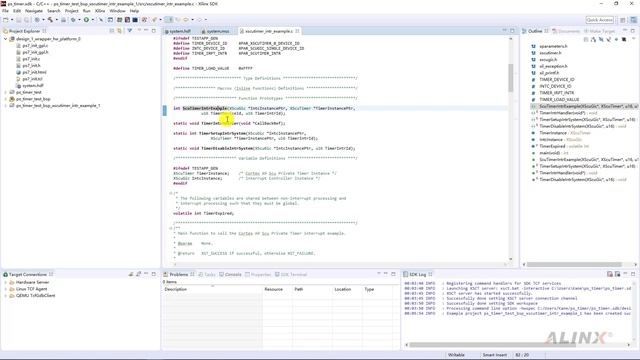Click the hammer Build toolbar icon
Image resolution: width=640 pixels, height=360 pixels.
point(50,20)
